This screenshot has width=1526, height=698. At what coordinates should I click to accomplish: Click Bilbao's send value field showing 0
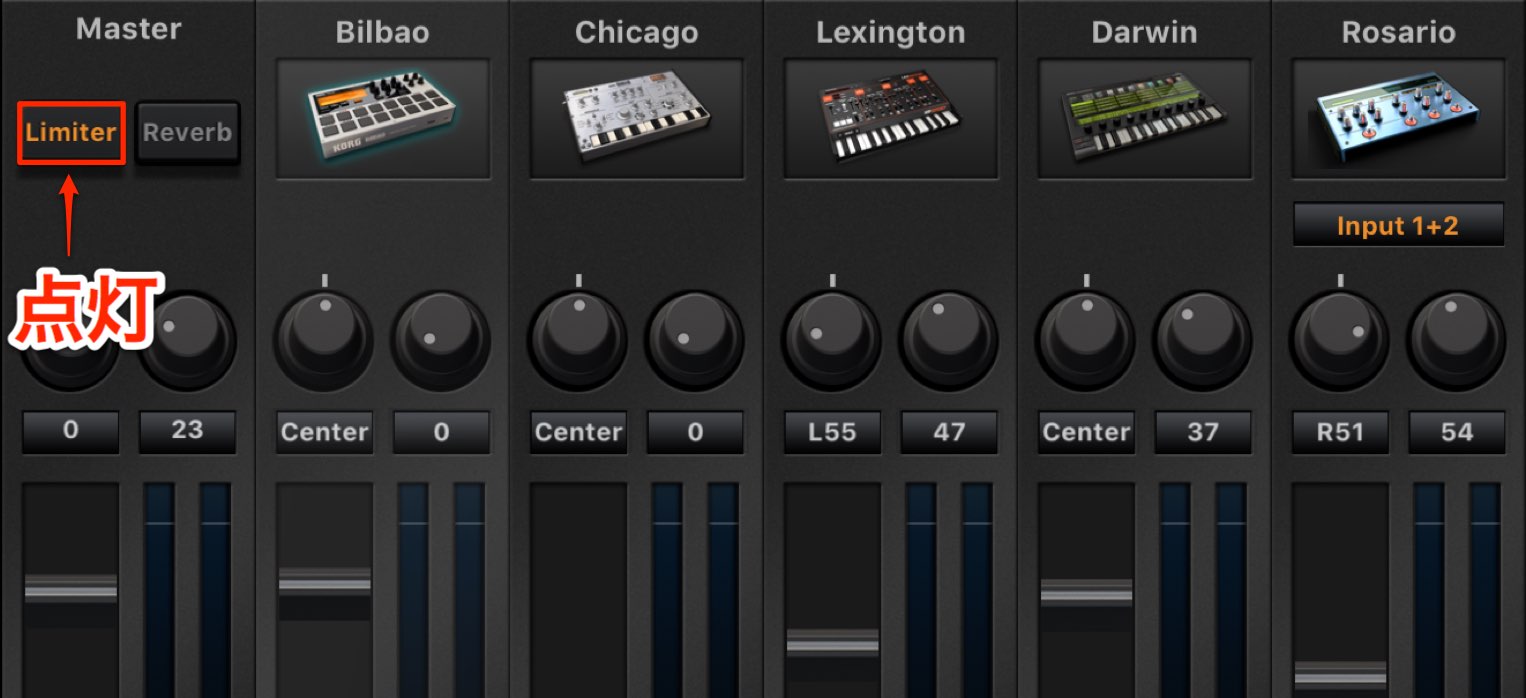click(441, 432)
